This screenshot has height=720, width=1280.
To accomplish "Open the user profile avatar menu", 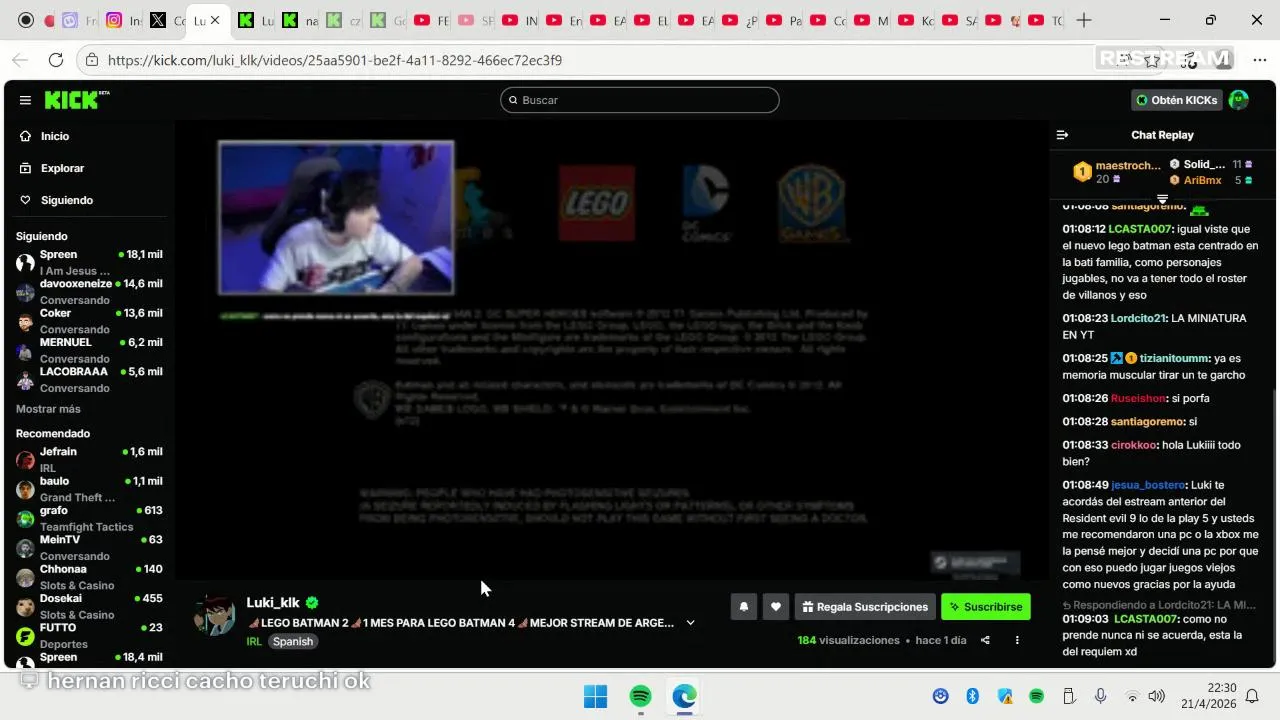I will [x=1239, y=100].
